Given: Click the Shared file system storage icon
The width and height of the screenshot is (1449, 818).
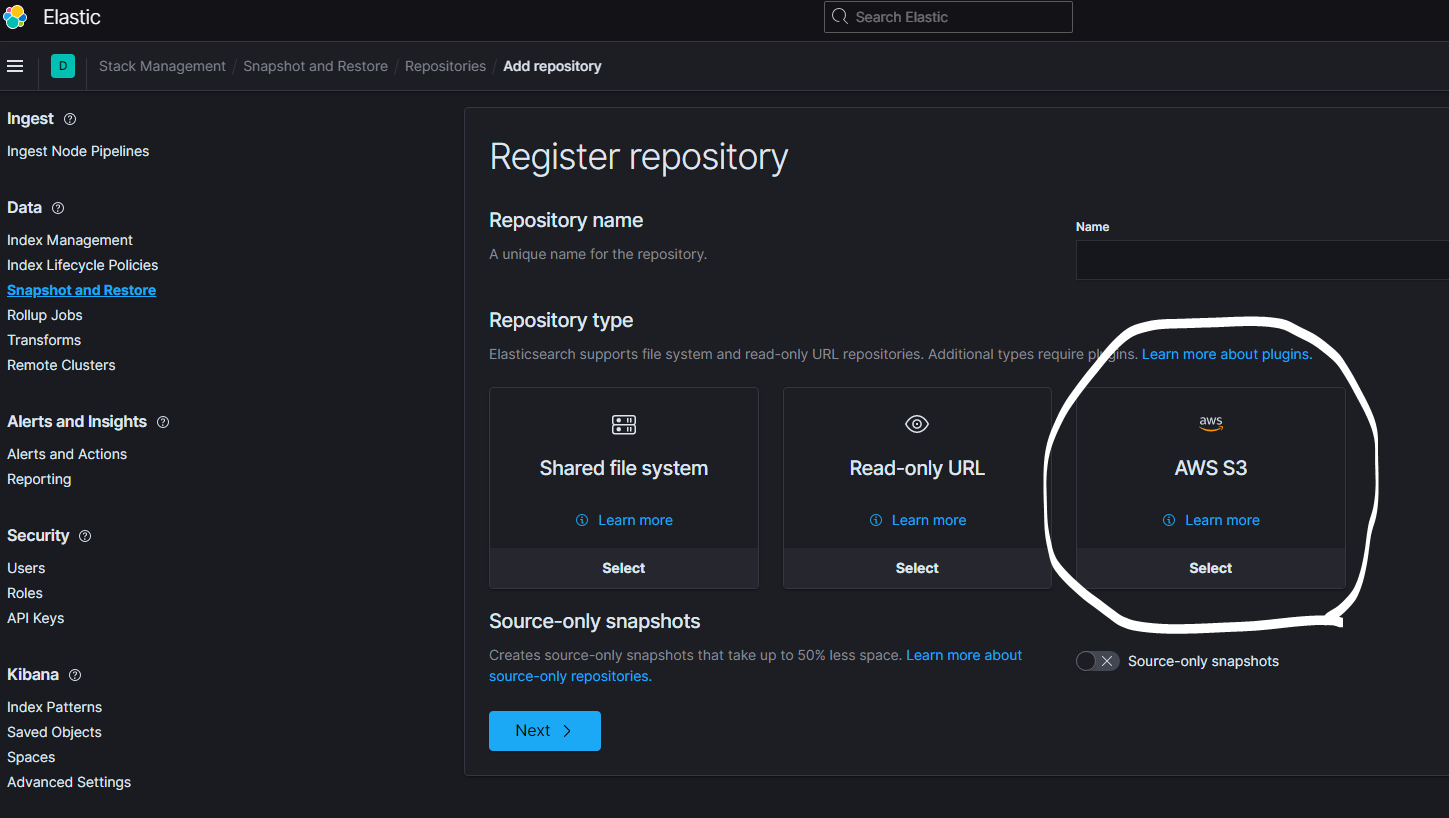Looking at the screenshot, I should [x=624, y=424].
